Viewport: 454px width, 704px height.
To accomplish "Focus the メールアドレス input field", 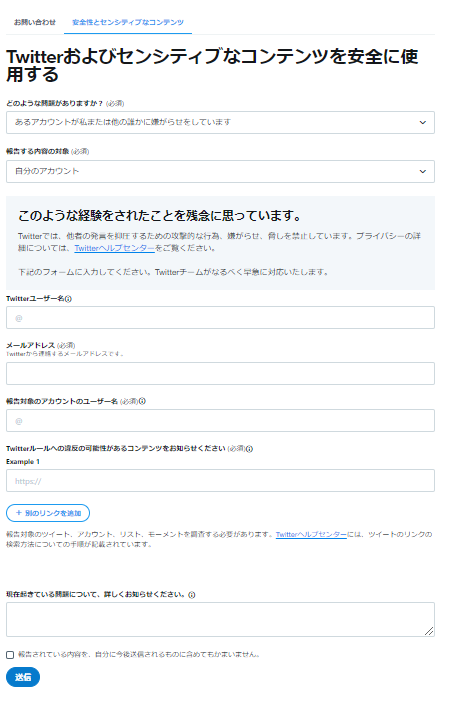I will point(220,373).
